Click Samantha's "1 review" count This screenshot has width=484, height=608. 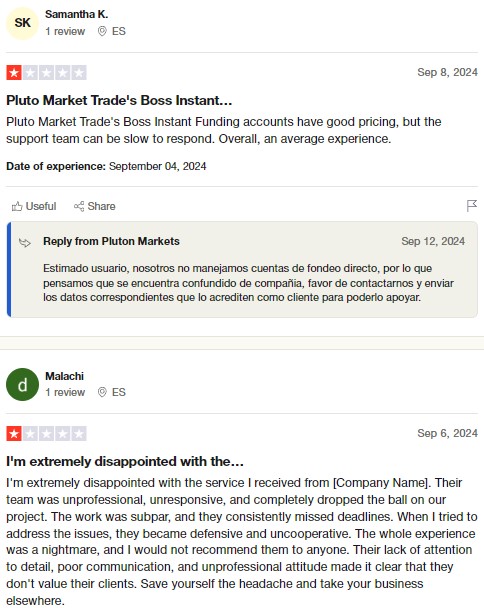coord(65,31)
